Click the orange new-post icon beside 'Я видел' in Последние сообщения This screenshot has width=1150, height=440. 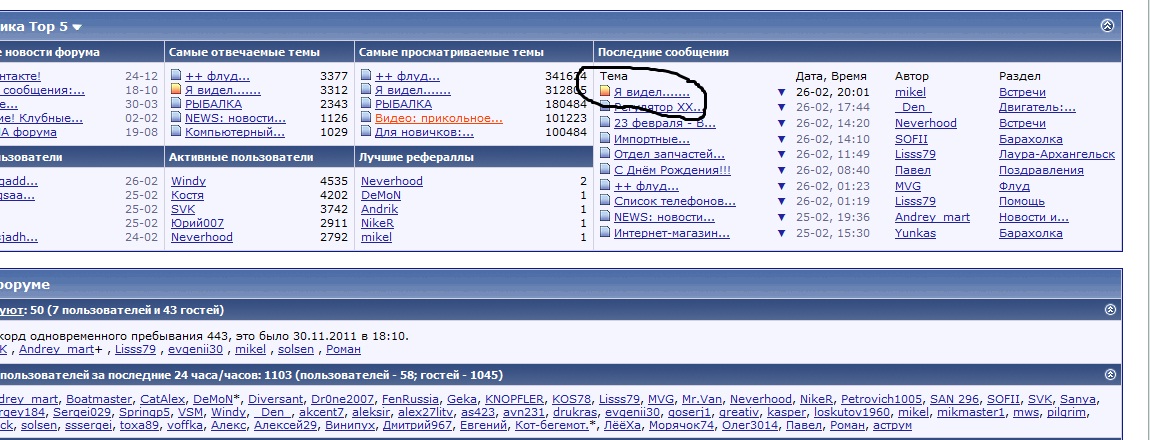[604, 92]
